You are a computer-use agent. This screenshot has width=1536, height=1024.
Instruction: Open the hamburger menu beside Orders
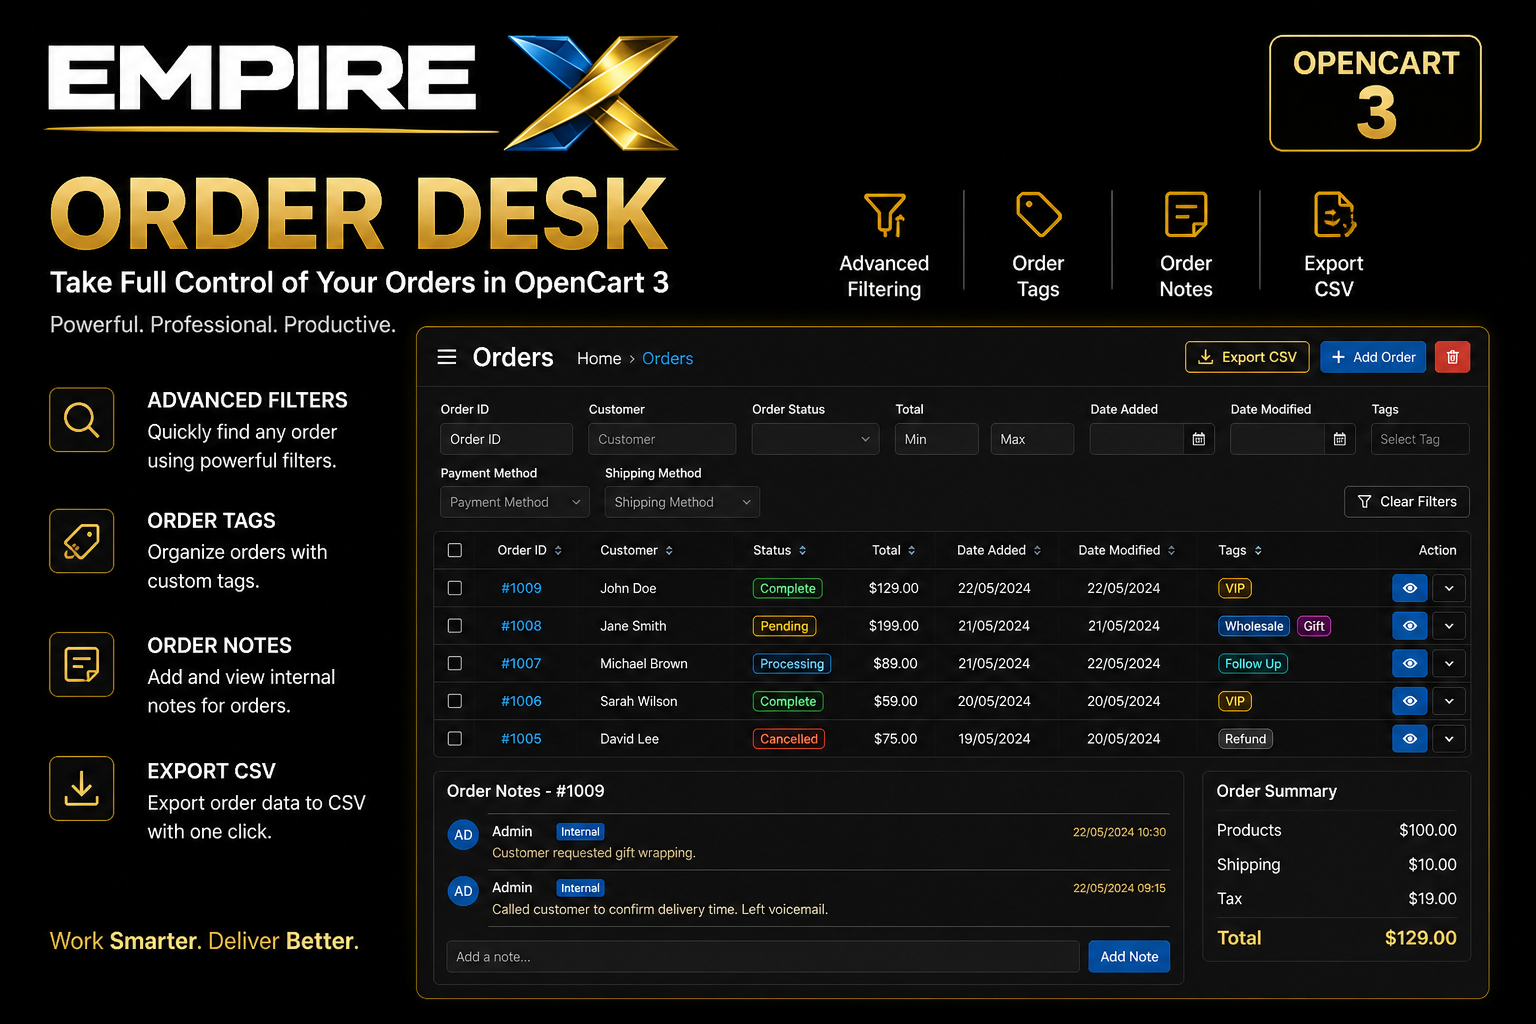click(447, 357)
